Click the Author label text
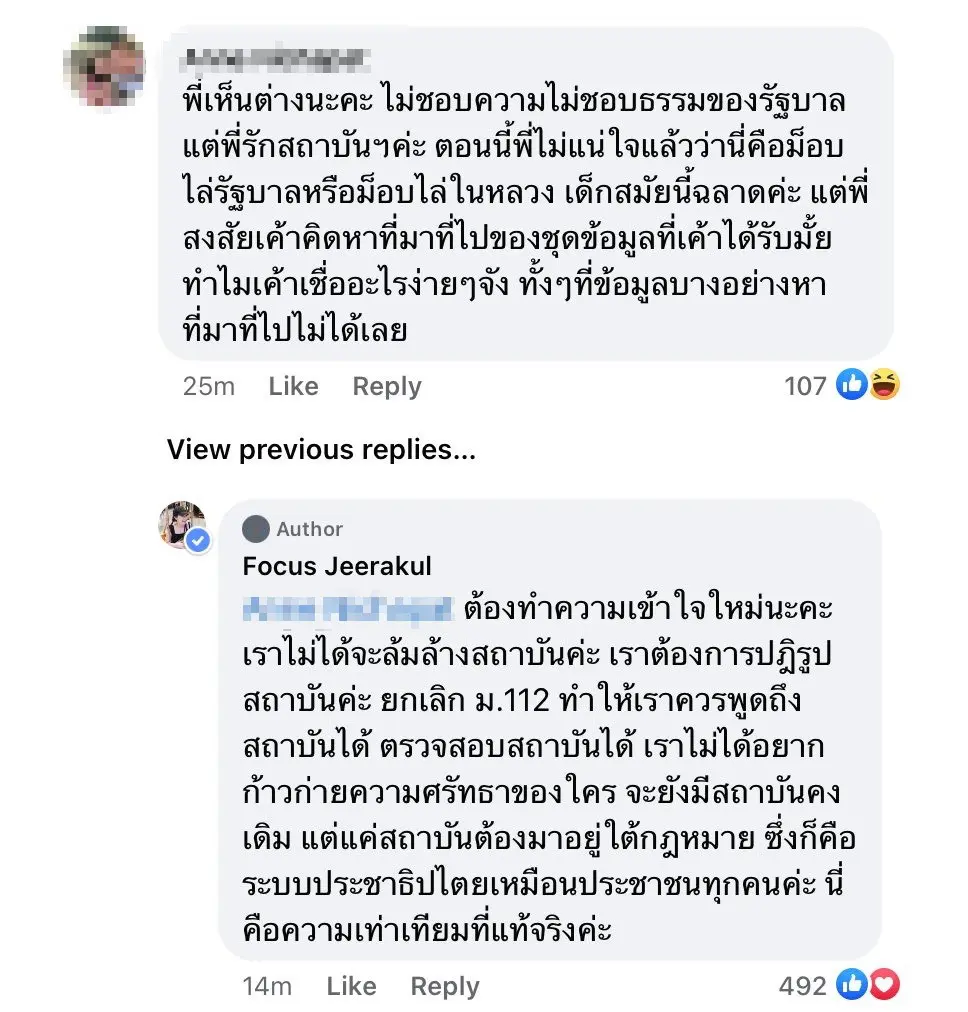 pyautogui.click(x=309, y=529)
